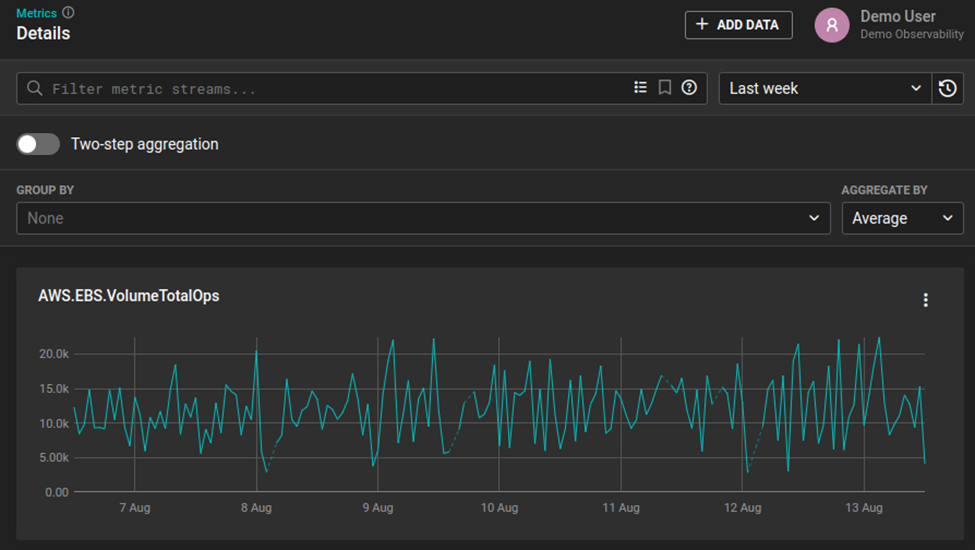Viewport: 975px width, 550px height.
Task: Click the Two-step aggregation label
Action: coord(145,144)
